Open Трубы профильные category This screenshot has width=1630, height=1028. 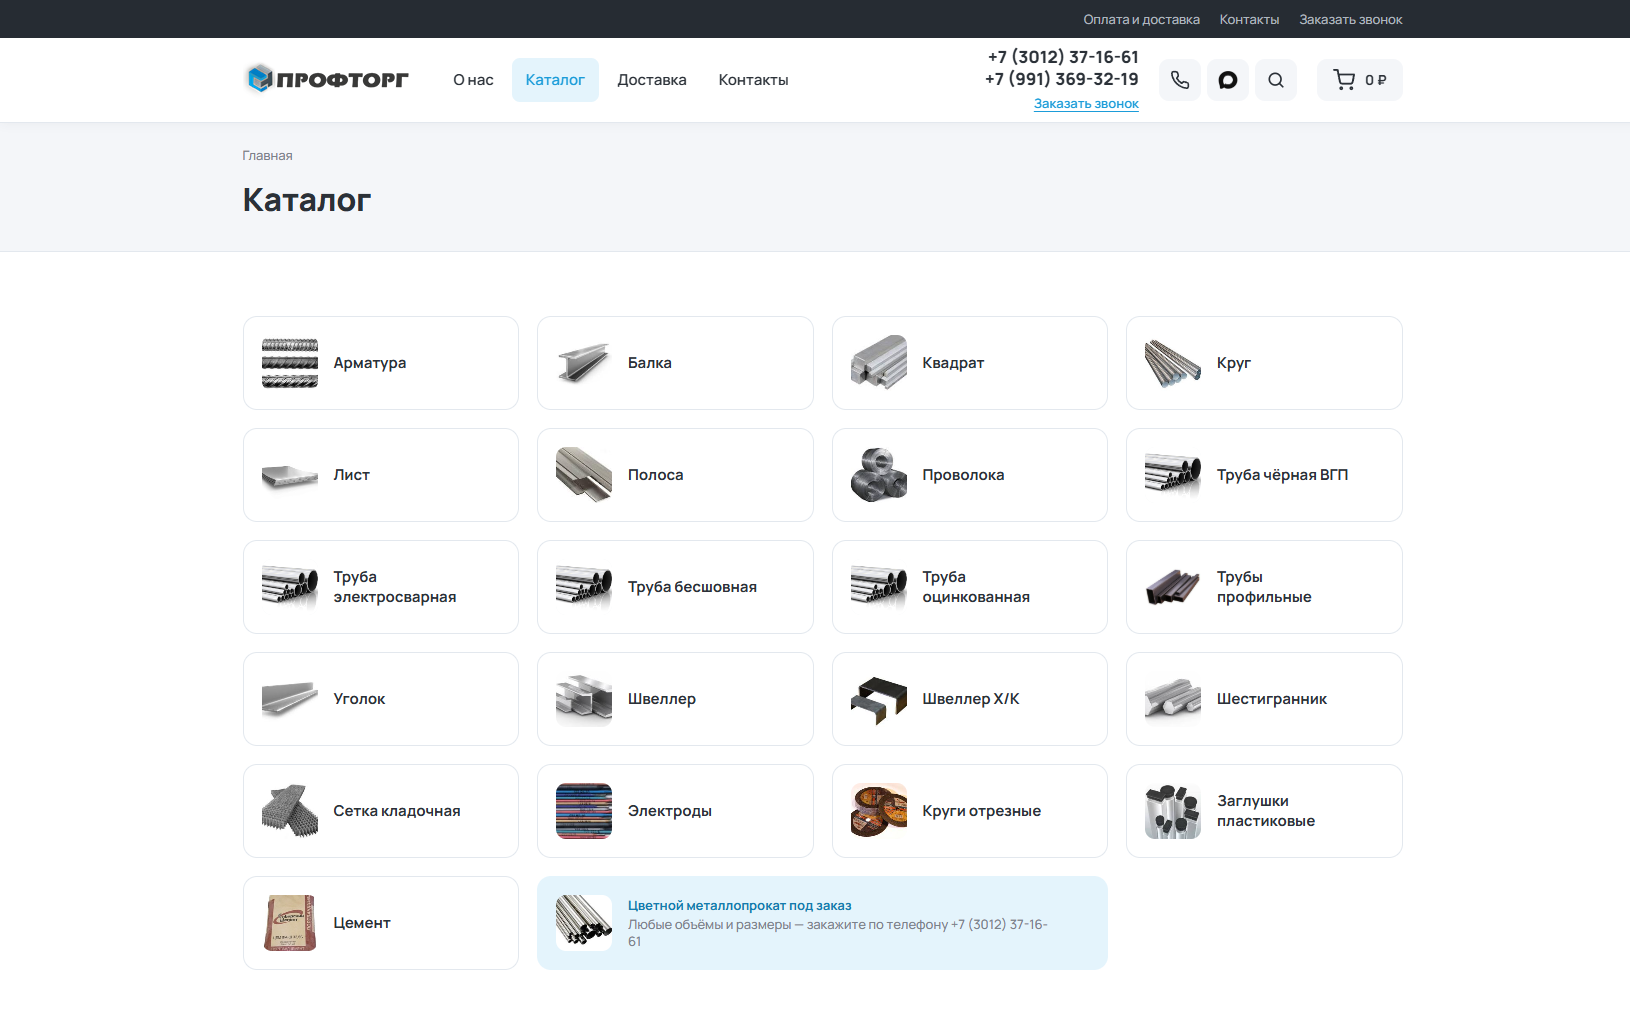[x=1264, y=587]
